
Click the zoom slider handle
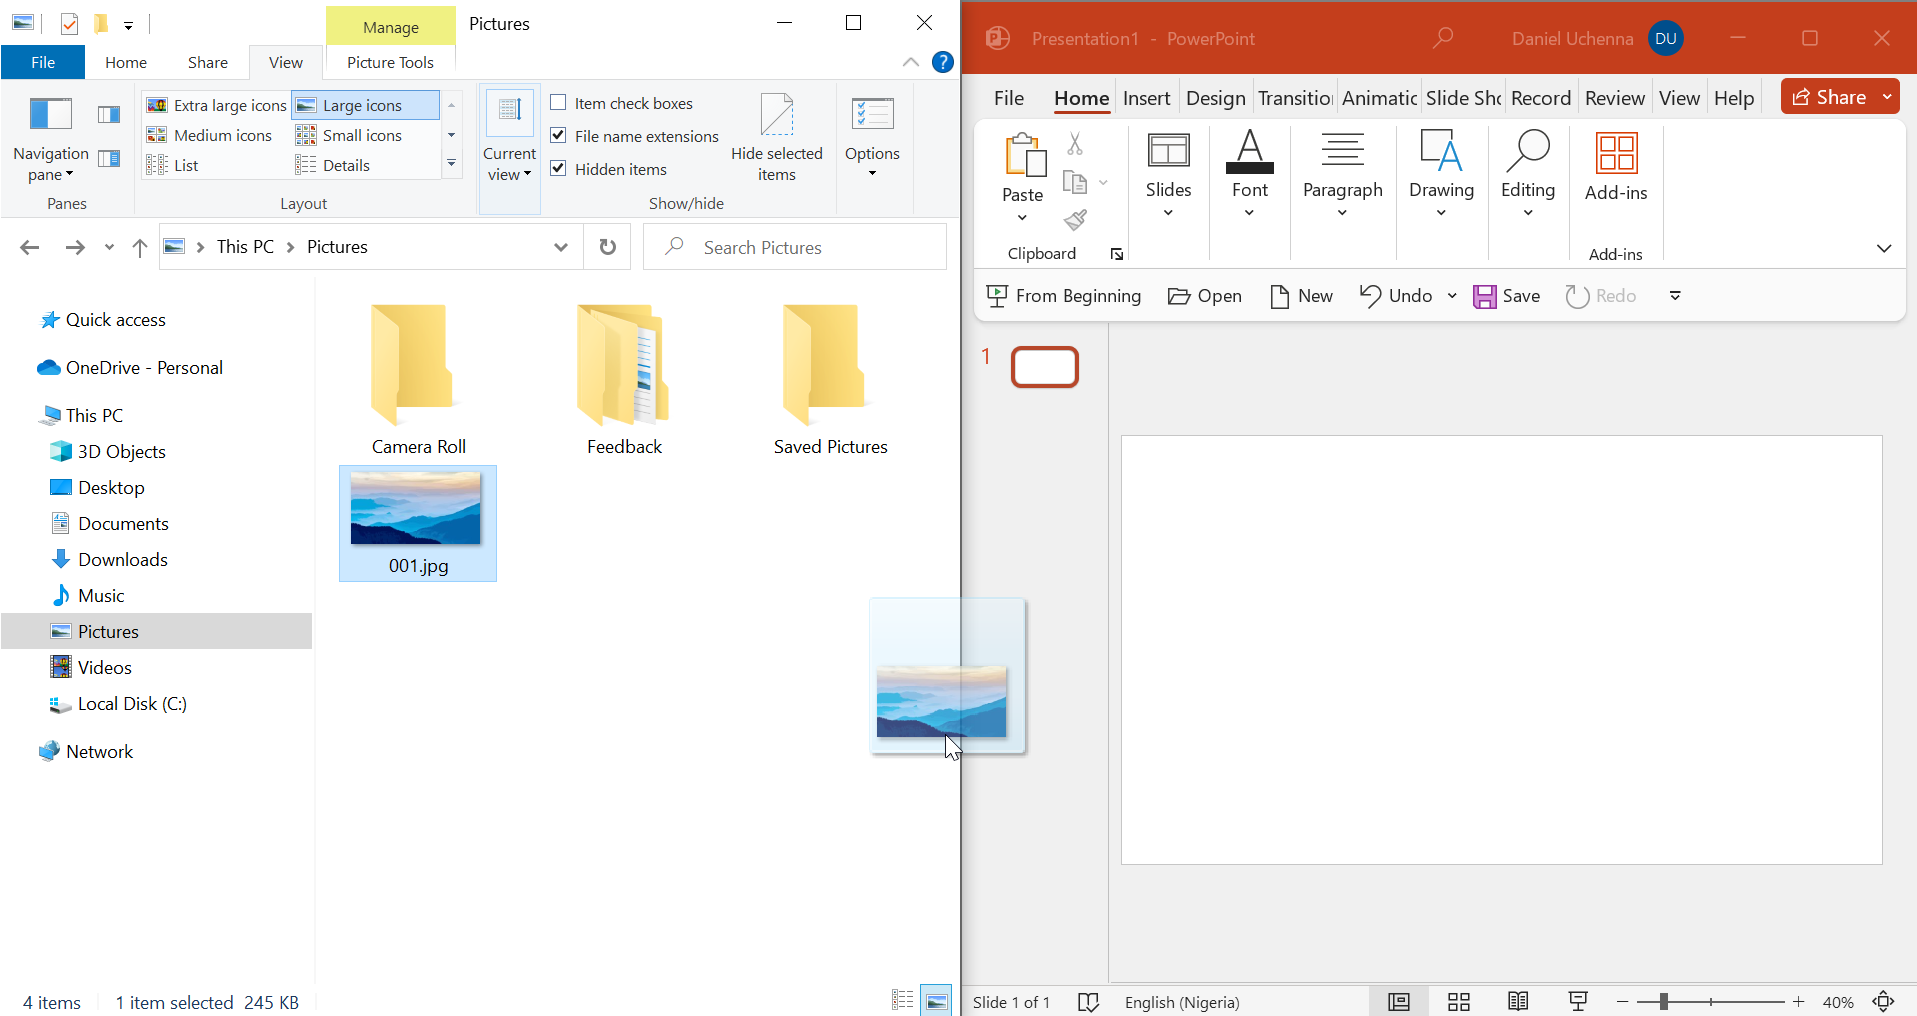(x=1663, y=1002)
